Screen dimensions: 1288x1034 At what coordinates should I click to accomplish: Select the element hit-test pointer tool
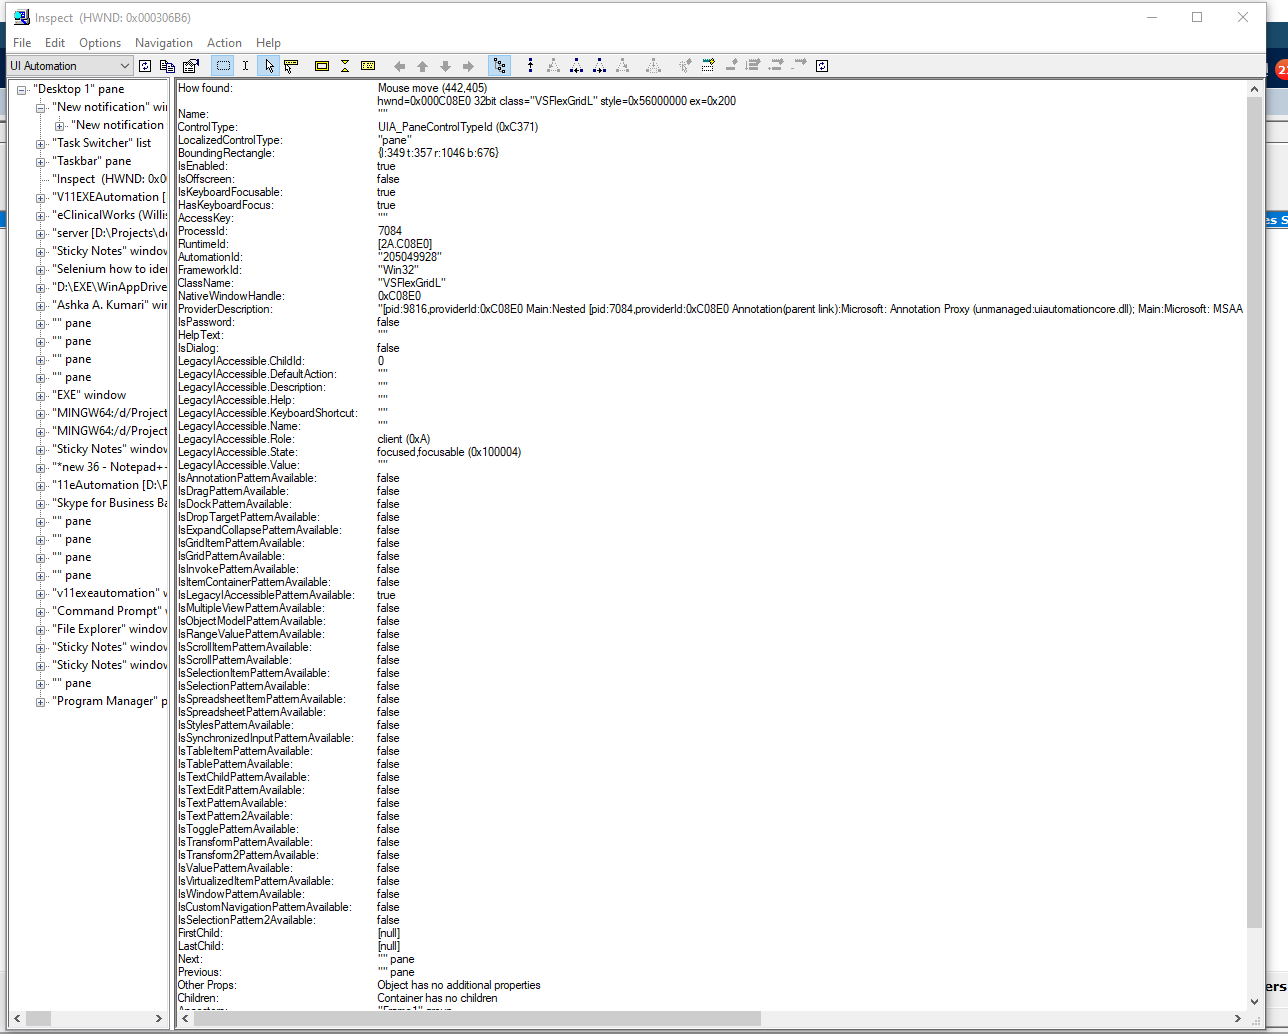pos(269,65)
